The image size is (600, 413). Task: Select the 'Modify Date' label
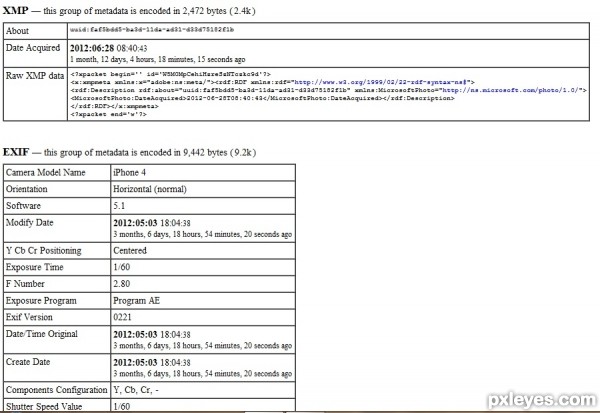(x=29, y=223)
